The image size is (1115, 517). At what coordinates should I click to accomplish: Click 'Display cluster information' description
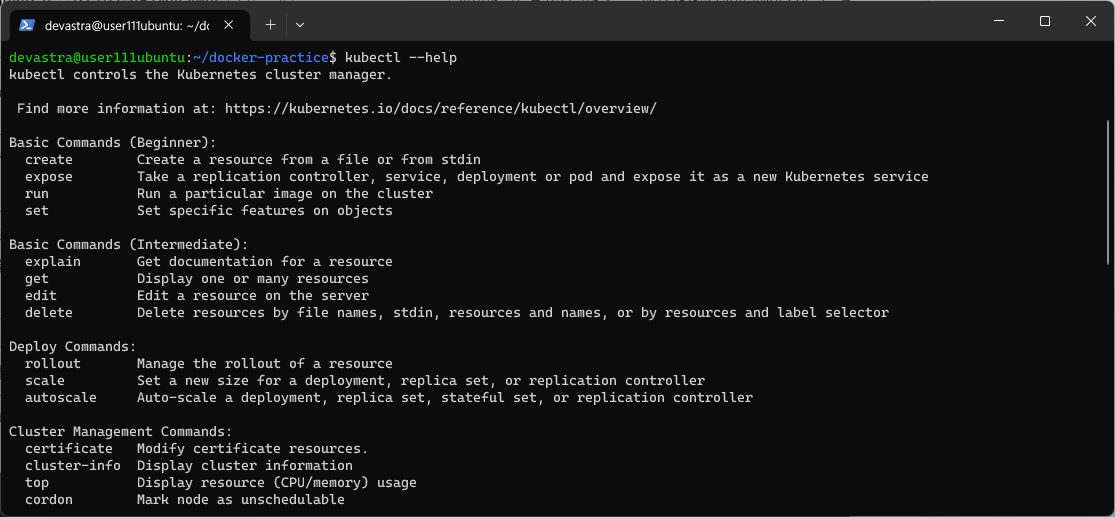click(x=245, y=466)
